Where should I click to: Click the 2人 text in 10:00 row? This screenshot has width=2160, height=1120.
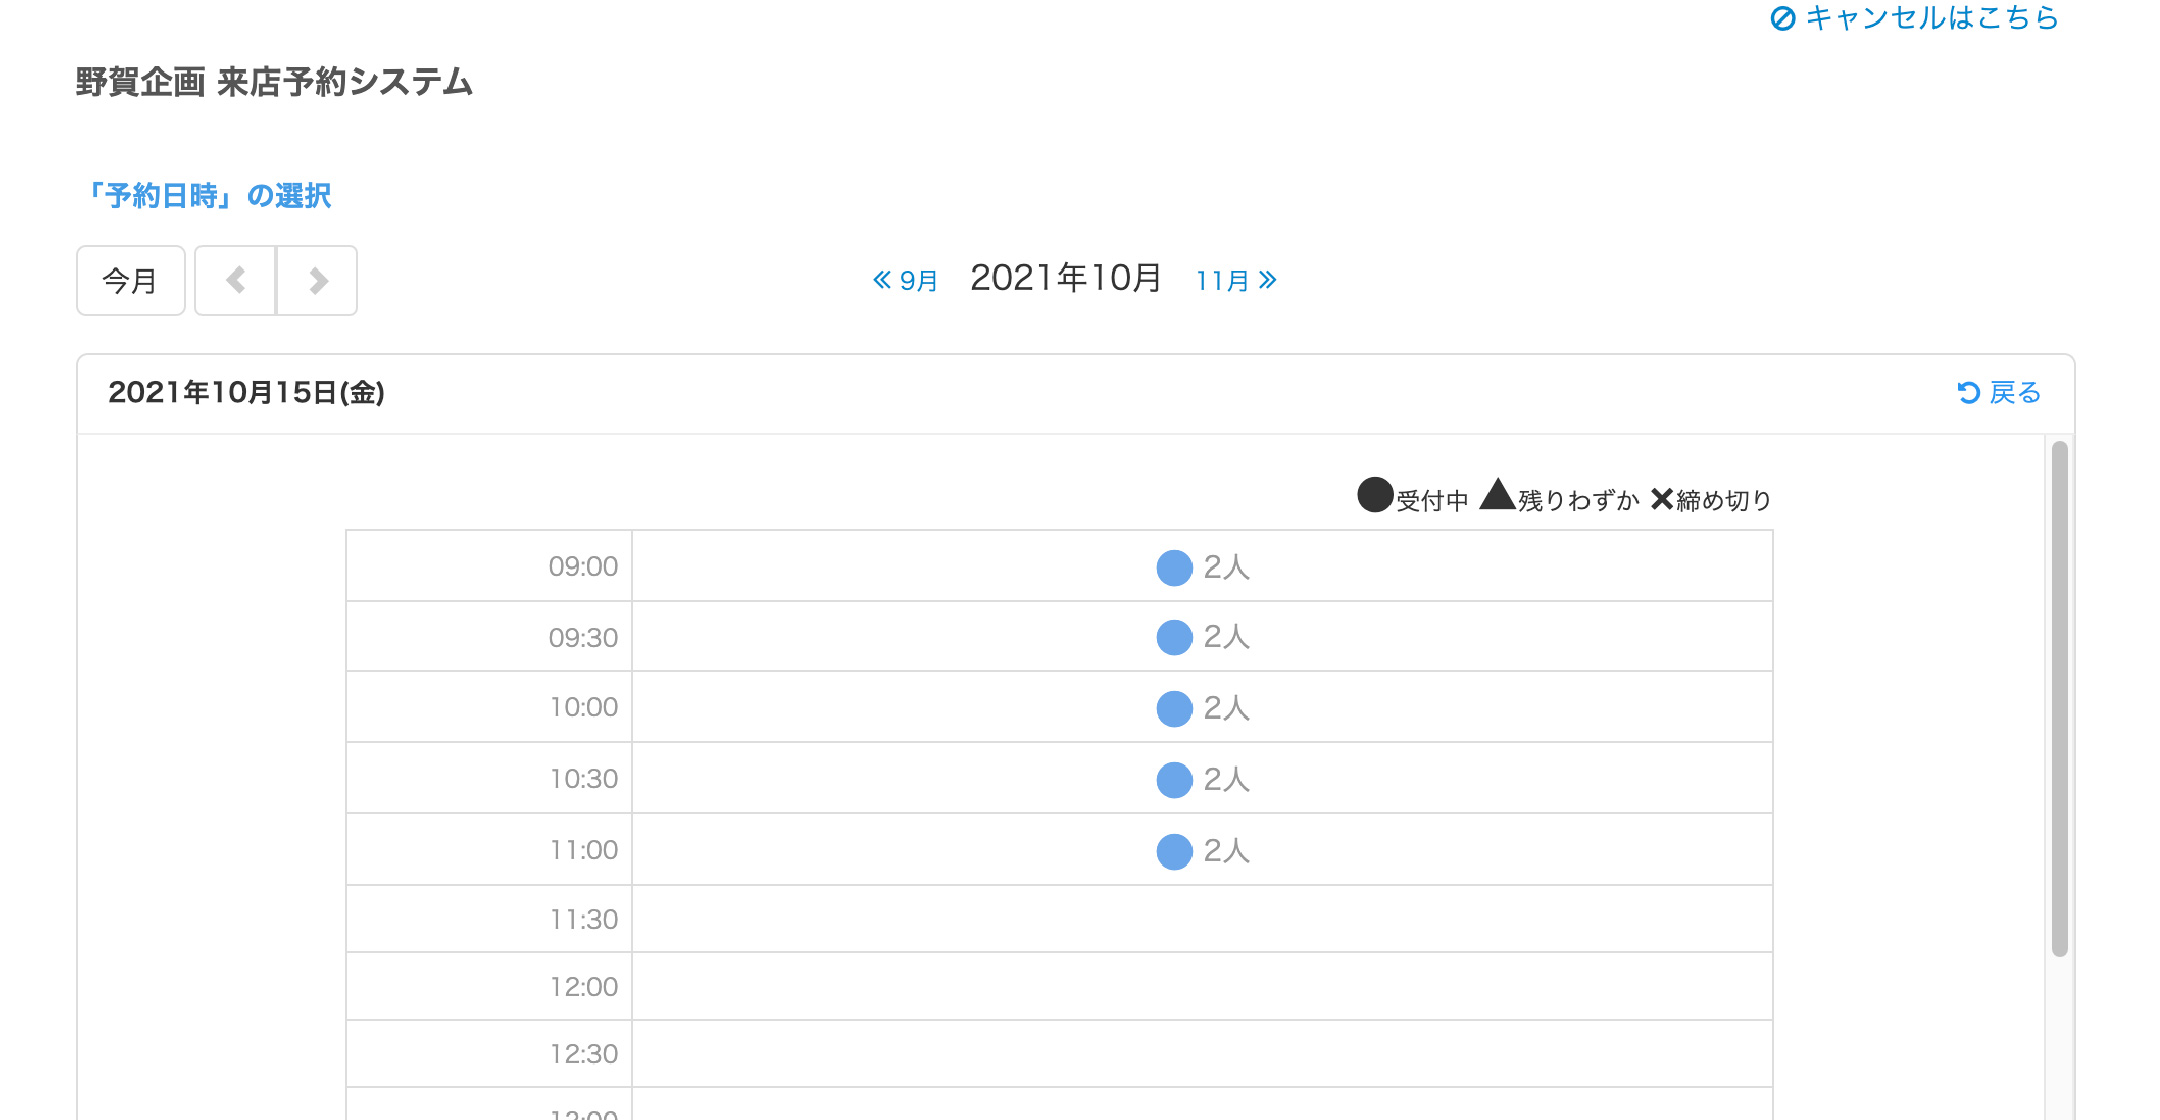pos(1227,708)
